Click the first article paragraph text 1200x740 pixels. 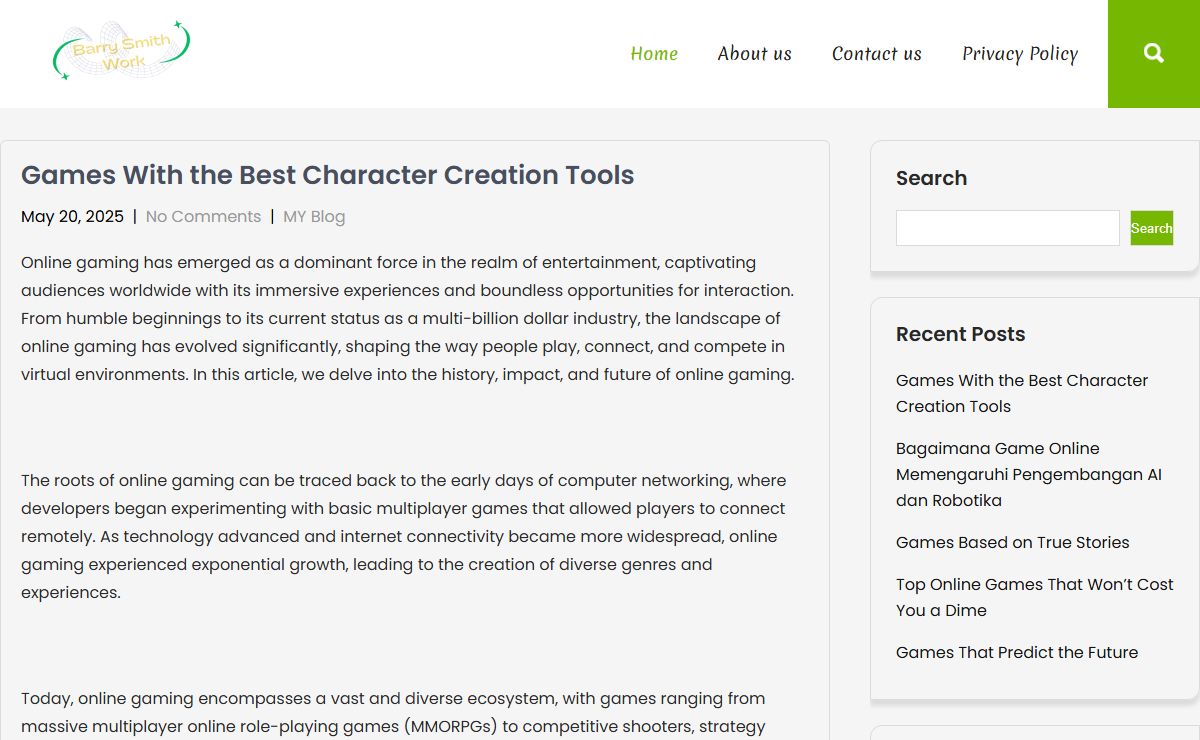(x=408, y=319)
